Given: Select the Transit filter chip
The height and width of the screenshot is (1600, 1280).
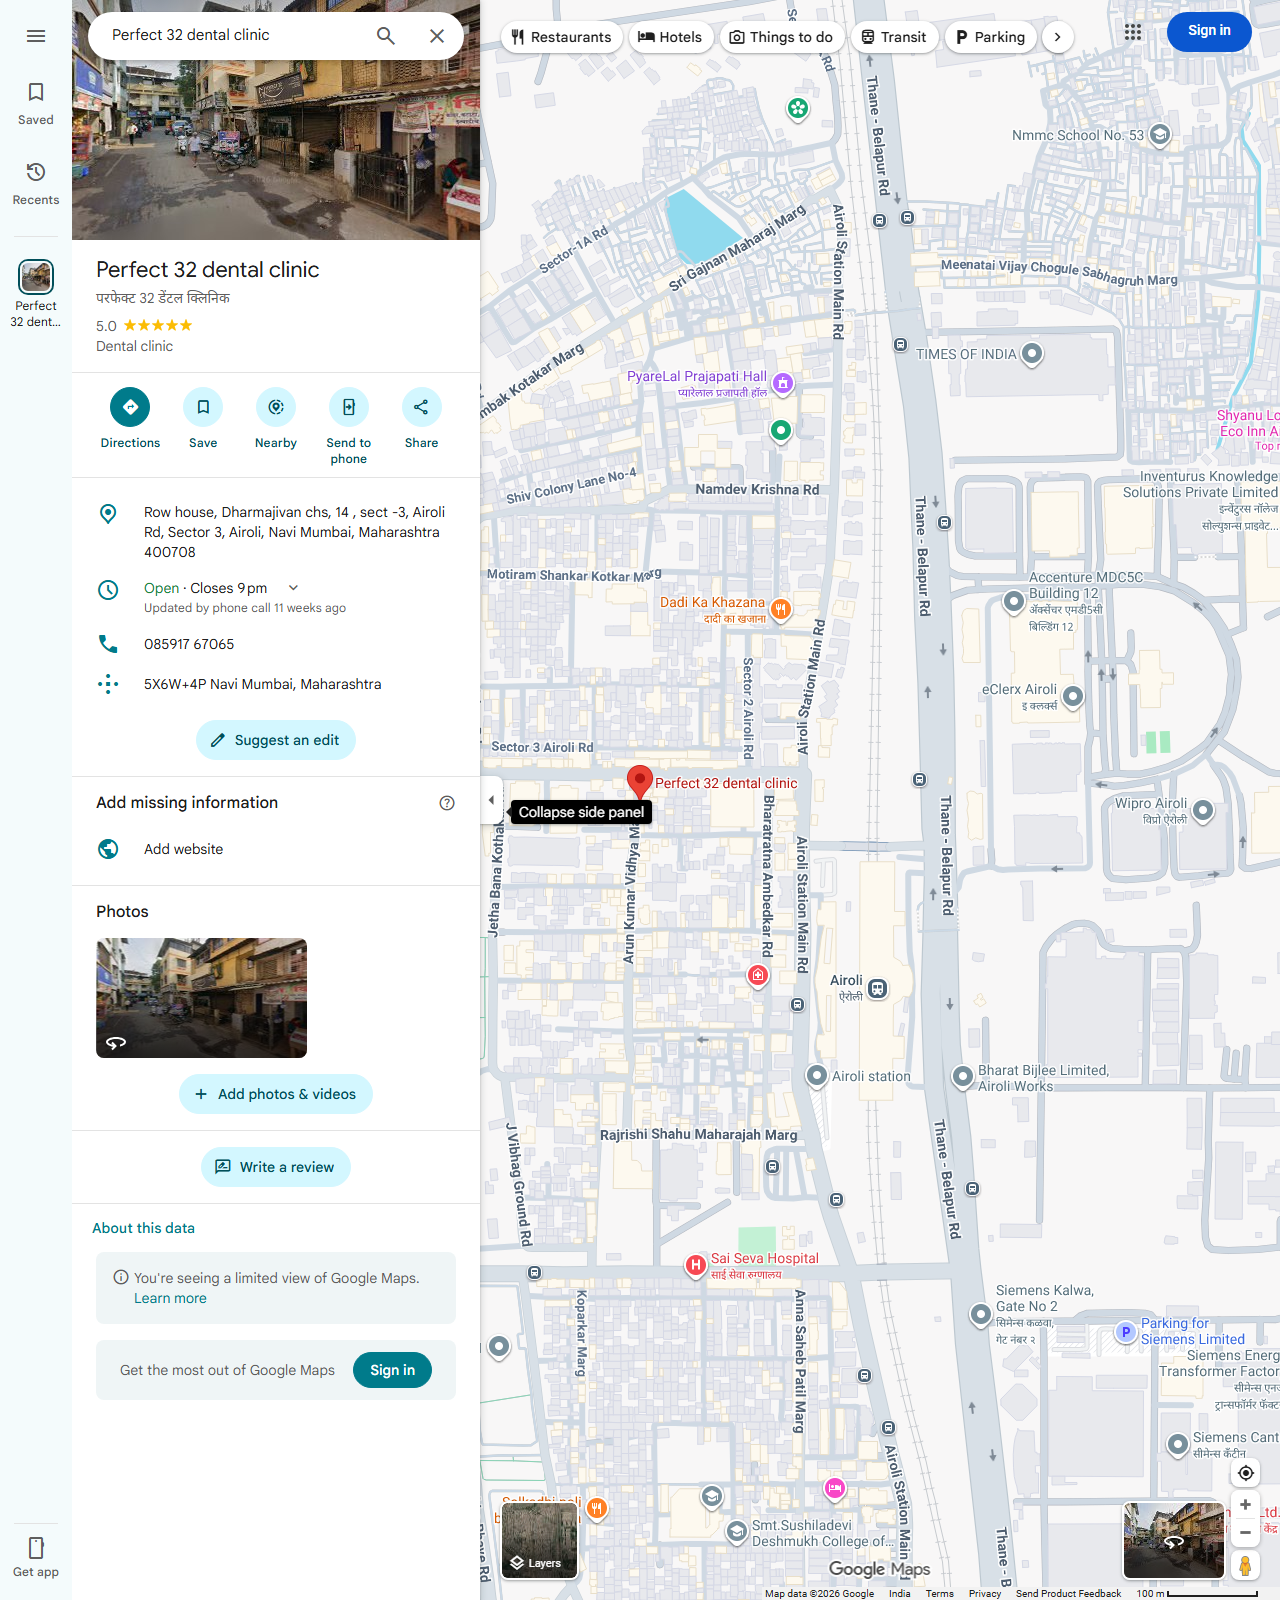Looking at the screenshot, I should pos(894,37).
